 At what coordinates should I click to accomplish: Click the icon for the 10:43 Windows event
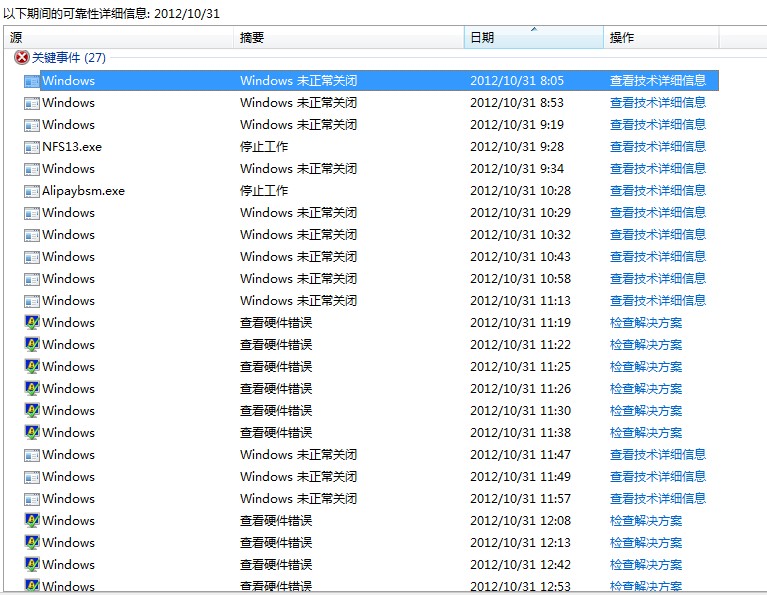click(32, 257)
